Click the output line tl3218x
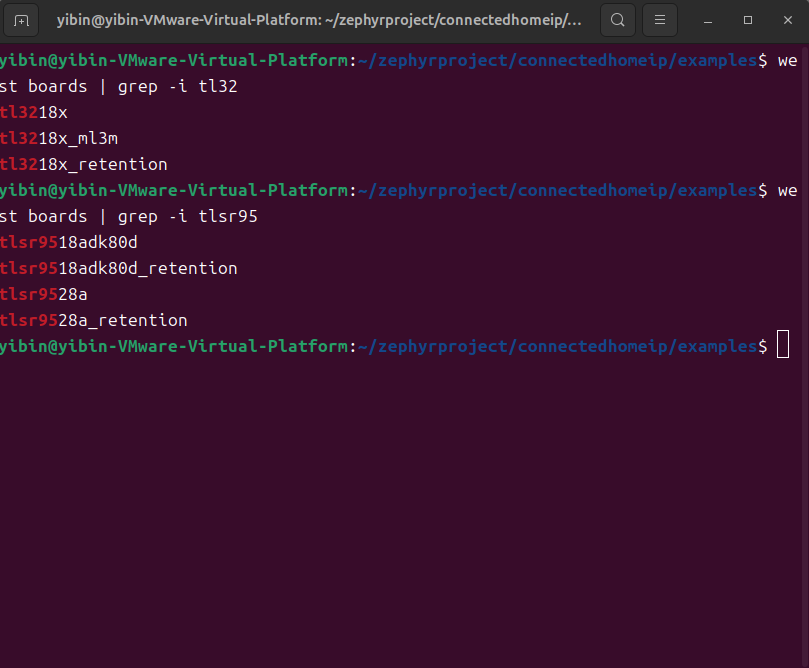The width and height of the screenshot is (809, 668). pyautogui.click(x=34, y=112)
